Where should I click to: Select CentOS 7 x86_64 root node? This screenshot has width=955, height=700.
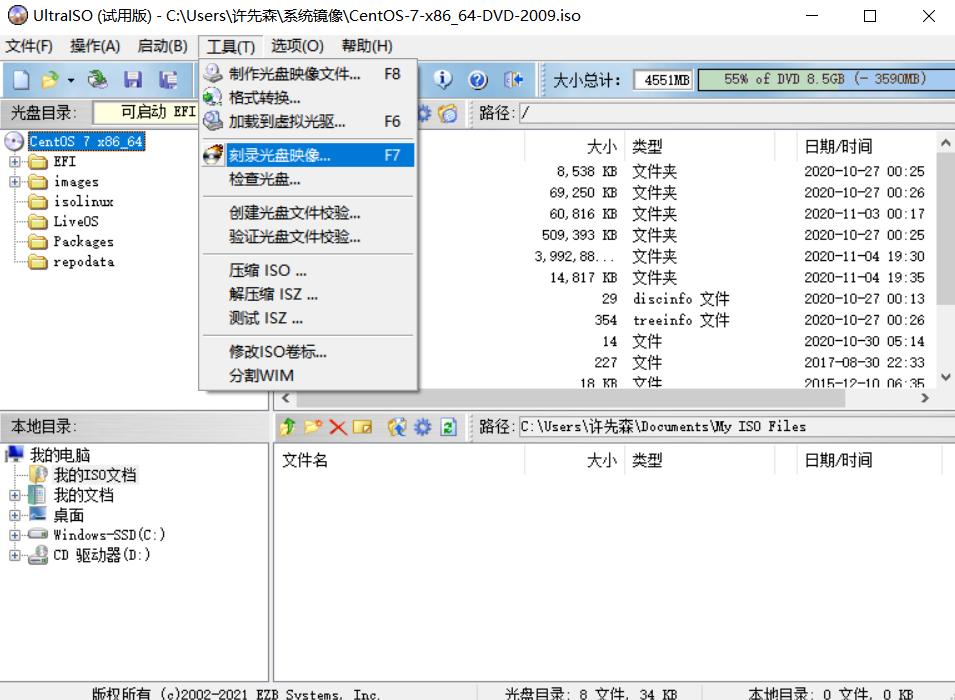[86, 142]
